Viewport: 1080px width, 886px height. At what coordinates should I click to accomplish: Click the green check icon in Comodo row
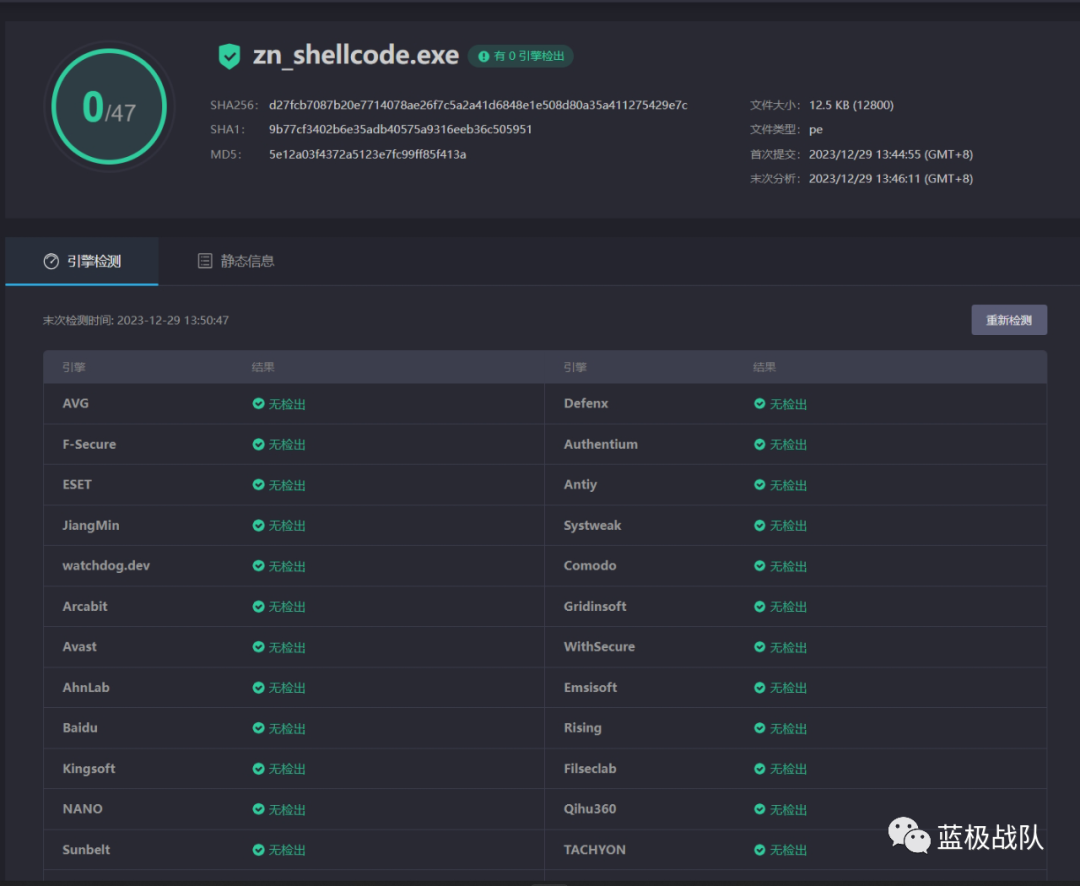point(759,566)
